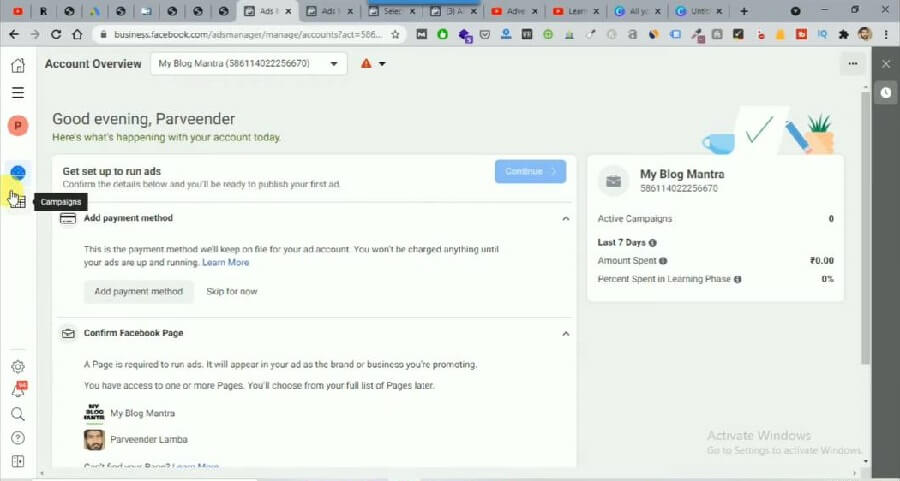This screenshot has width=900, height=481.
Task: Open the My Blog Mantra account dropdown
Action: pyautogui.click(x=248, y=64)
